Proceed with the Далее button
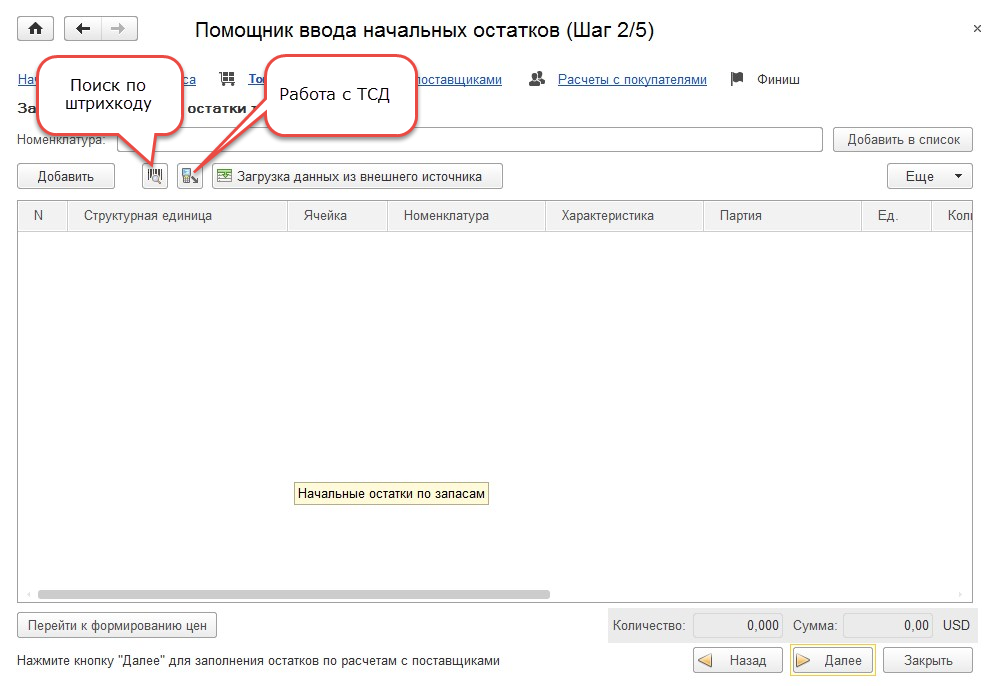The image size is (994, 686). 832,660
